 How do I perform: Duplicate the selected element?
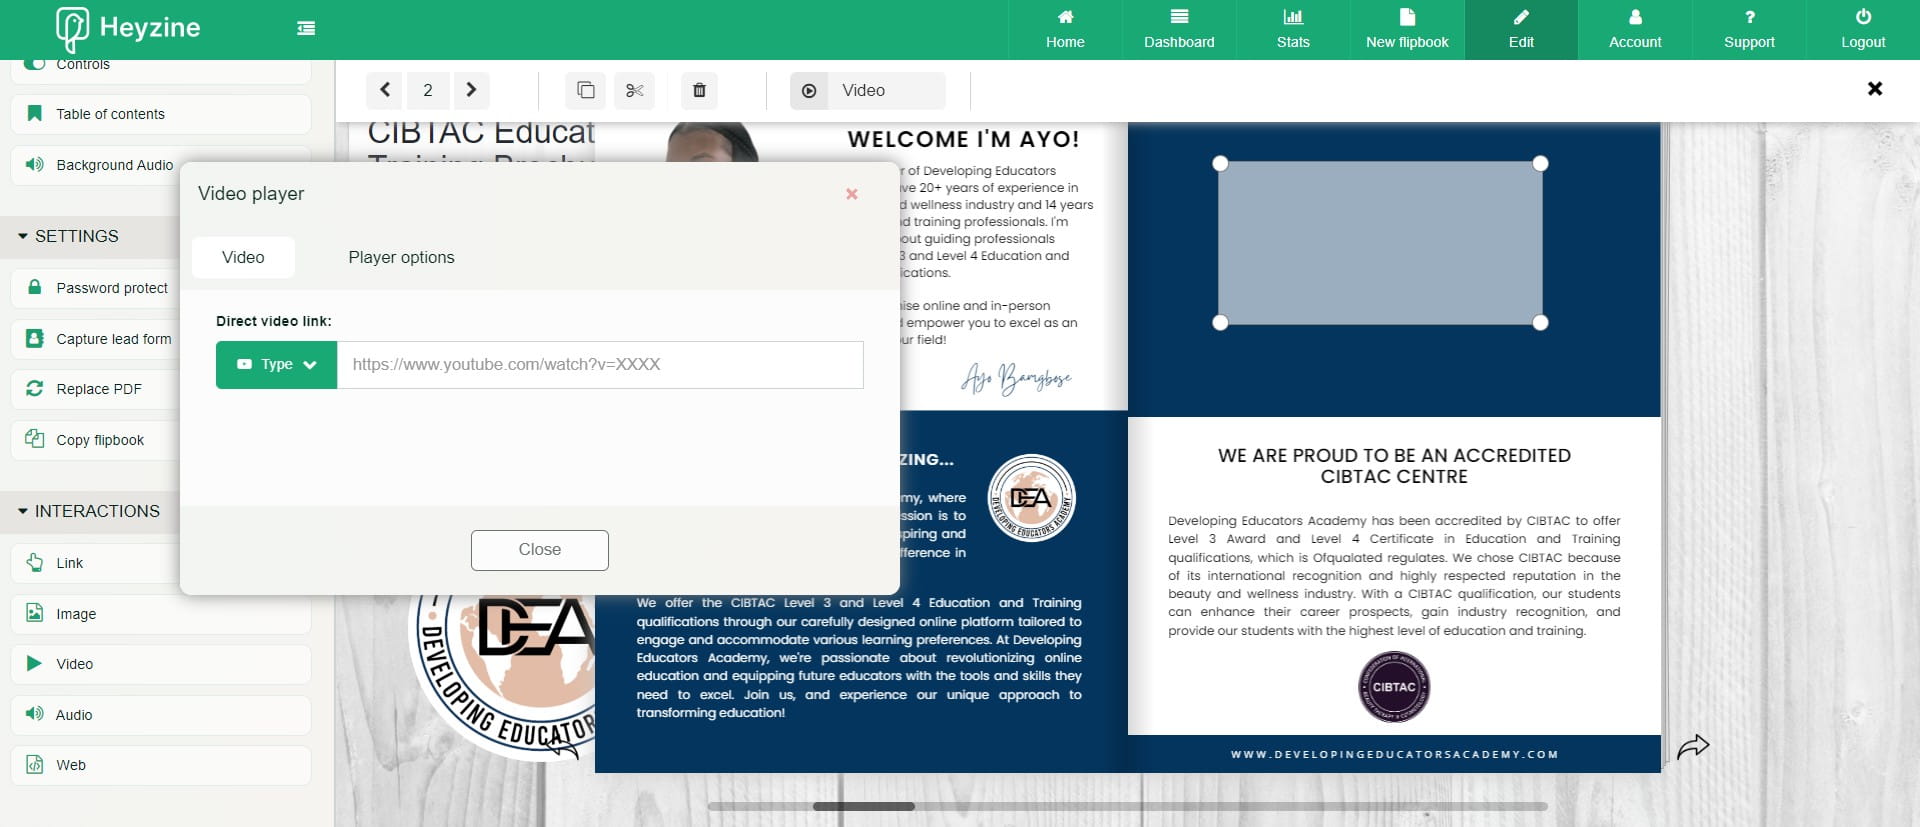pyautogui.click(x=586, y=90)
